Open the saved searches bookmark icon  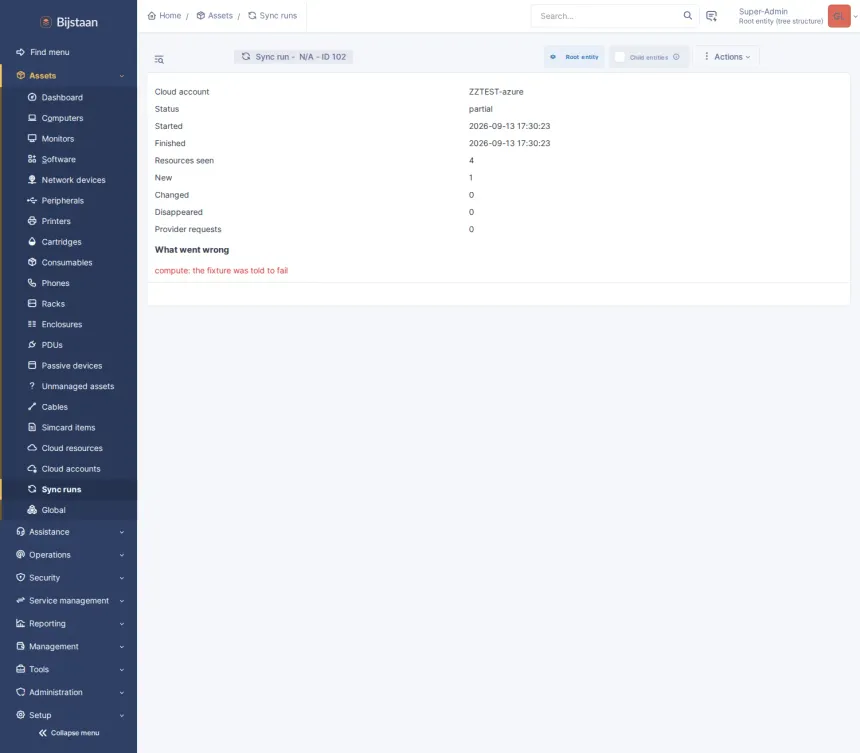[x=711, y=16]
